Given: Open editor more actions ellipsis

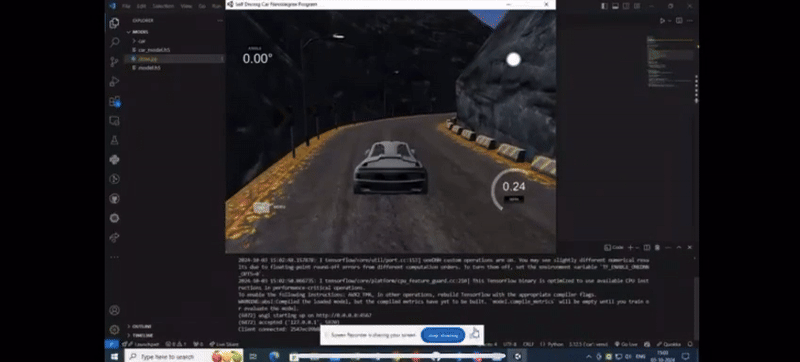Looking at the screenshot, I should 690,21.
